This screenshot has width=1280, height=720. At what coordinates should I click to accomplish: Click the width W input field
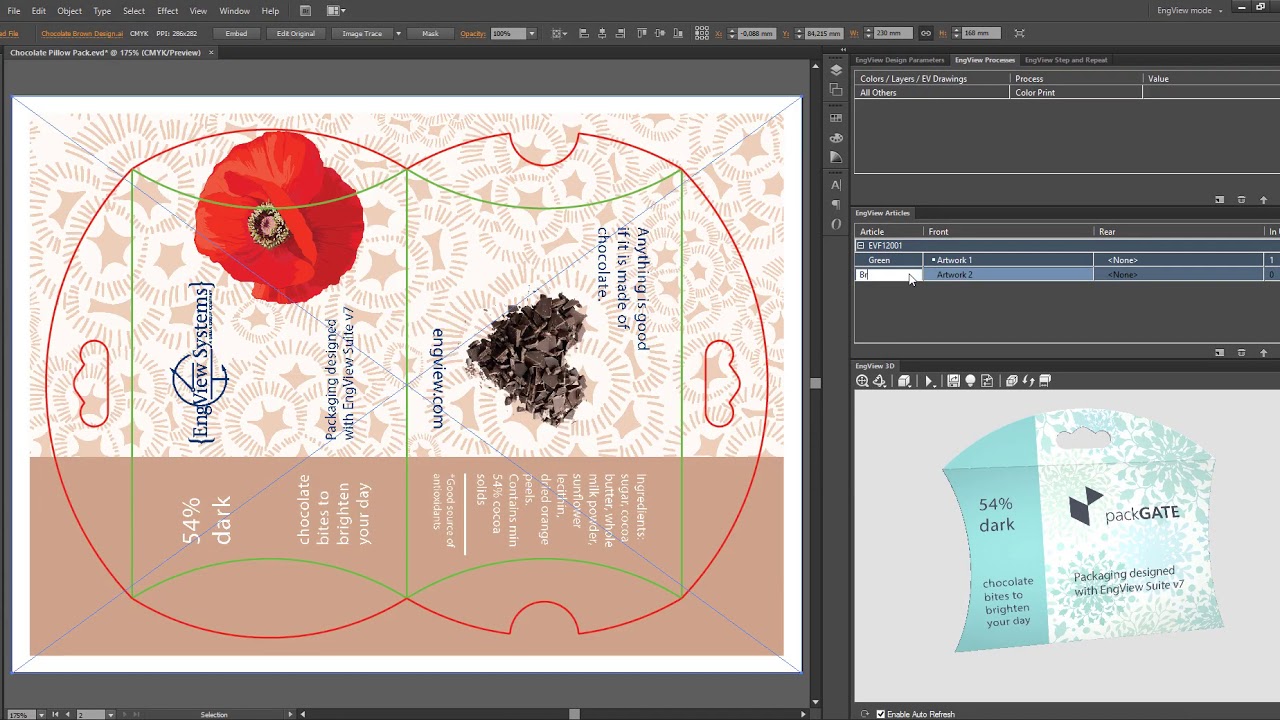click(x=893, y=33)
